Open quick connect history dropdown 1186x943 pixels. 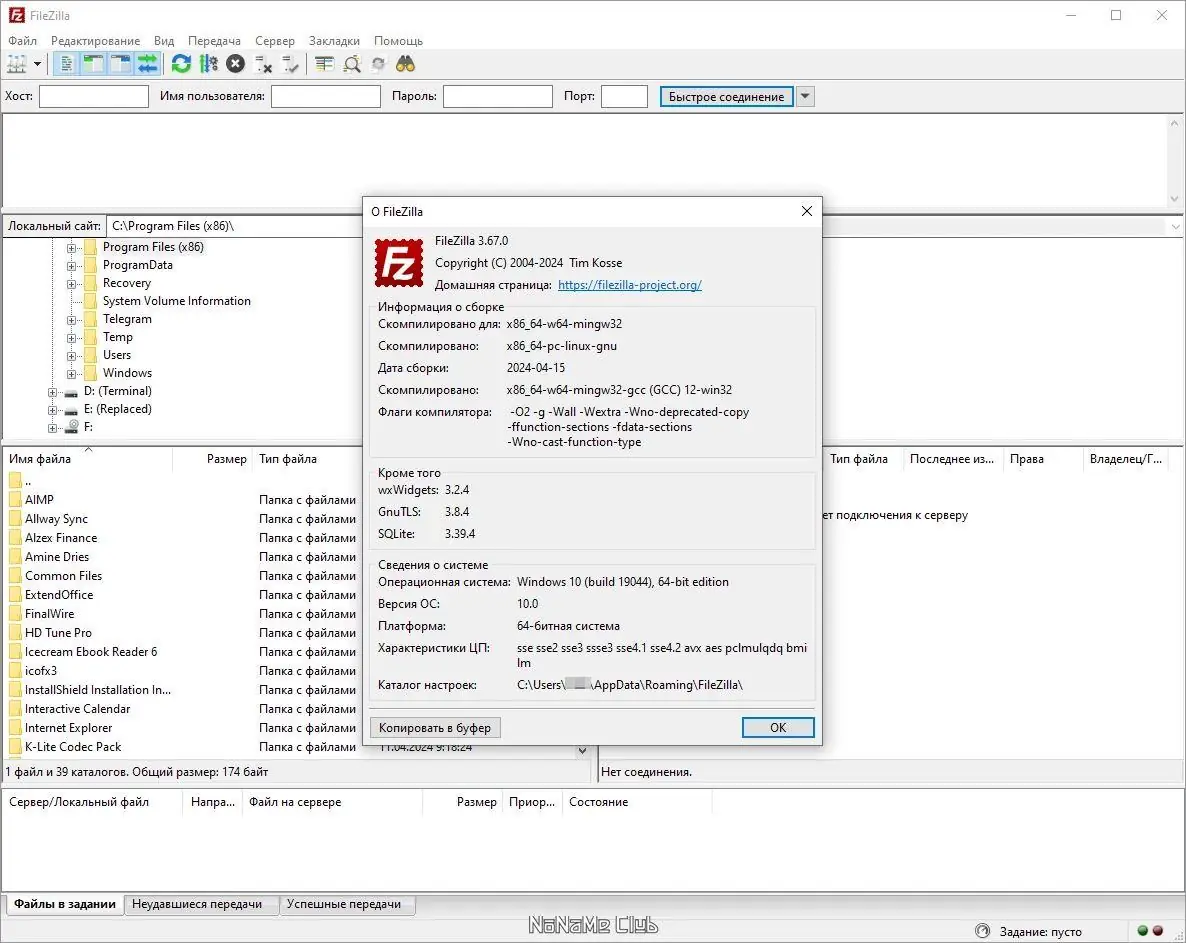pos(805,96)
